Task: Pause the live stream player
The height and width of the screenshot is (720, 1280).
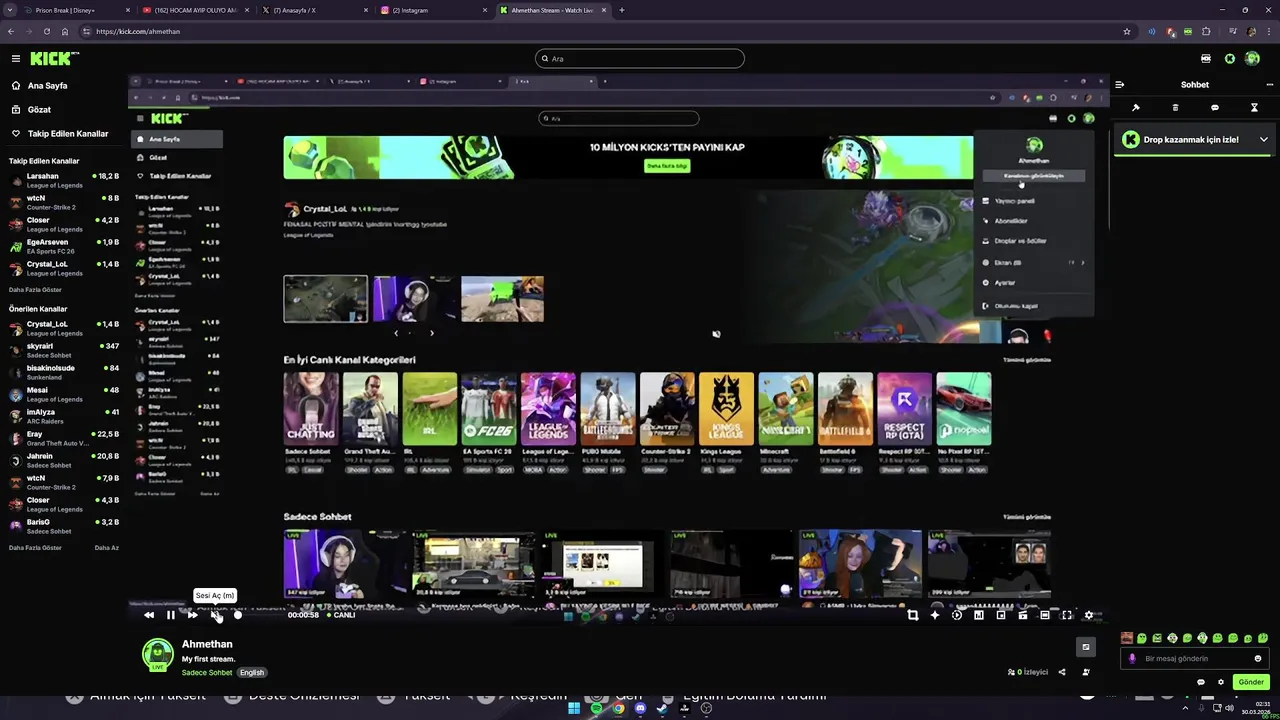Action: coord(170,615)
